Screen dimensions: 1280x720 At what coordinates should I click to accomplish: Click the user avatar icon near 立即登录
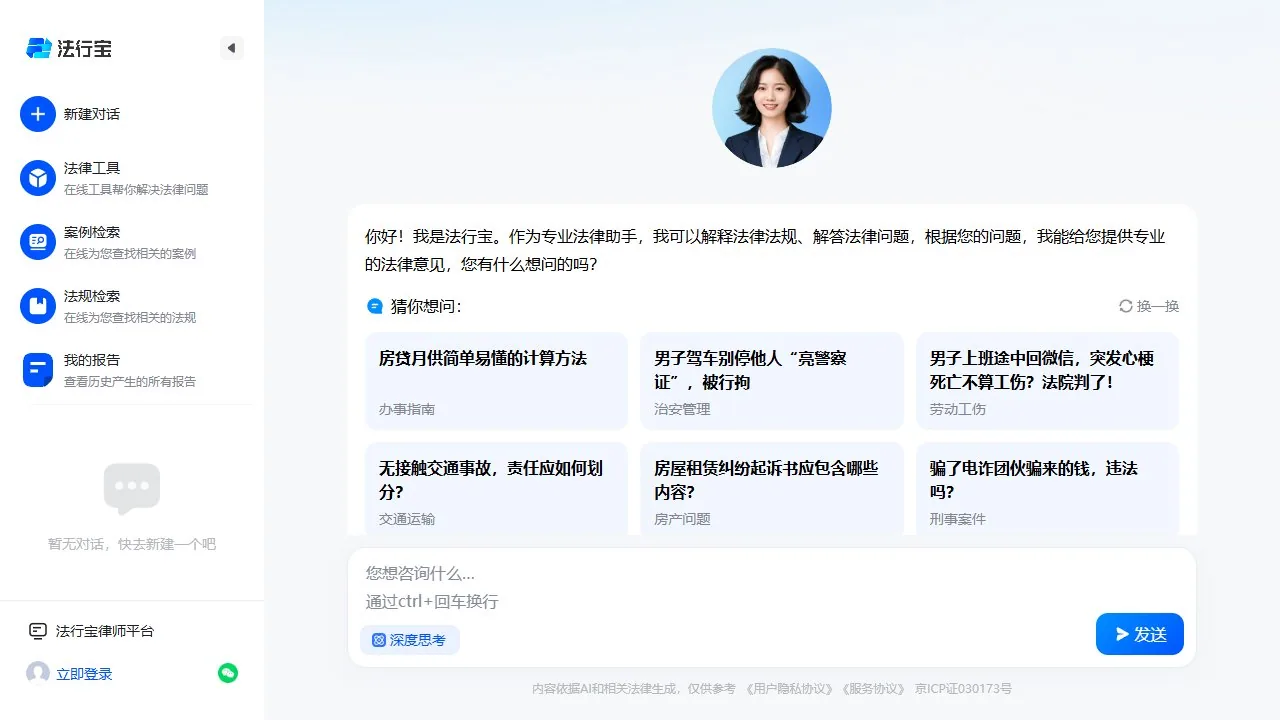pyautogui.click(x=38, y=673)
